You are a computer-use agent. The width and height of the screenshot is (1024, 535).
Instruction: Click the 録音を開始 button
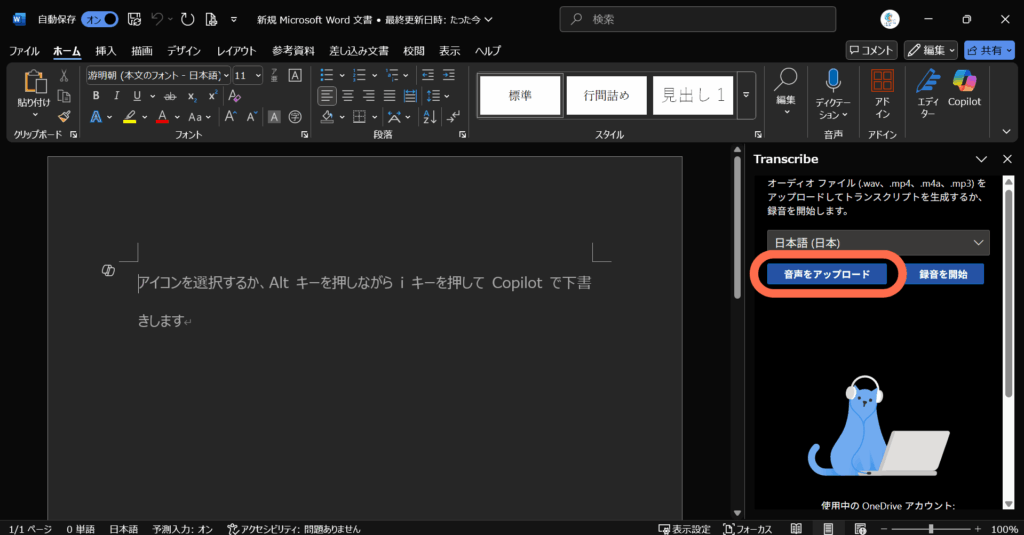(943, 274)
